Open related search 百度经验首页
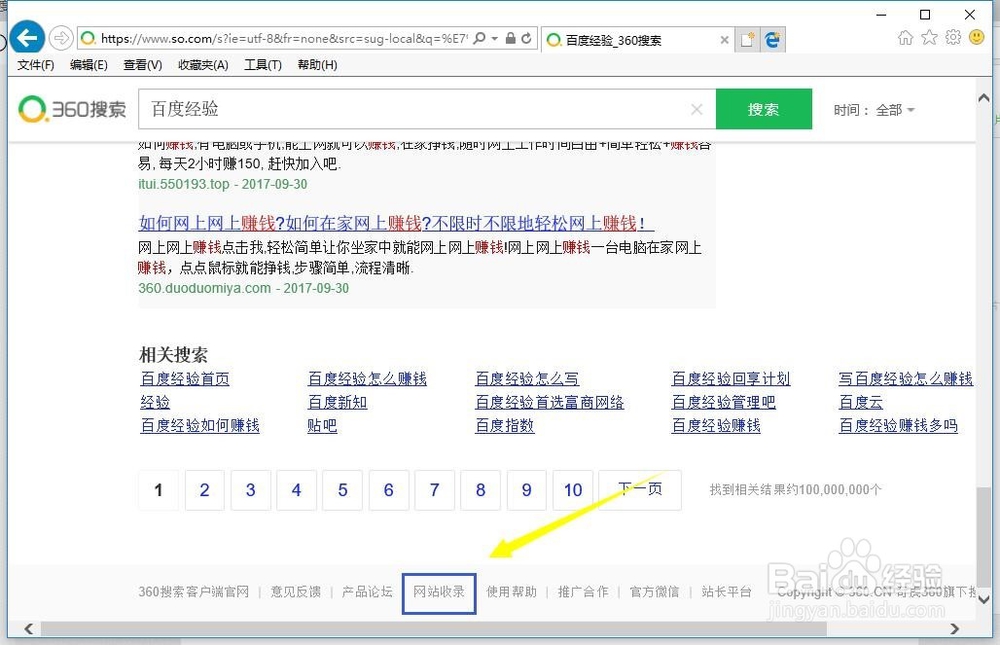This screenshot has width=1000, height=645. 185,379
